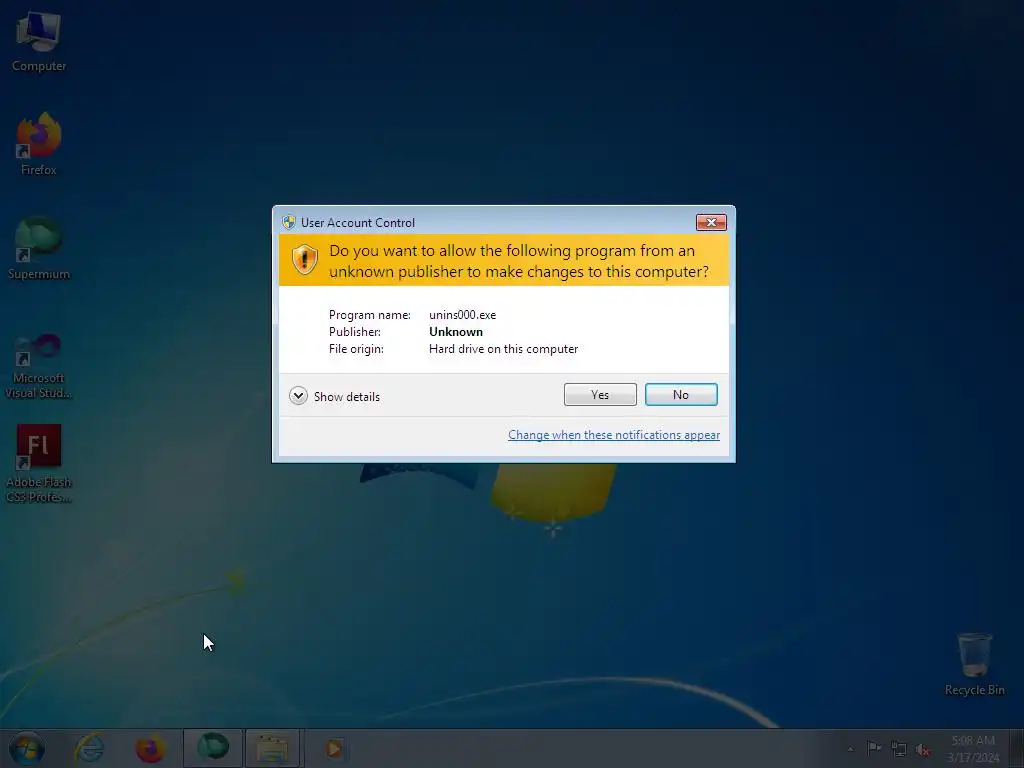Launch Internet Explorer from taskbar
The image size is (1024, 768).
(x=89, y=748)
